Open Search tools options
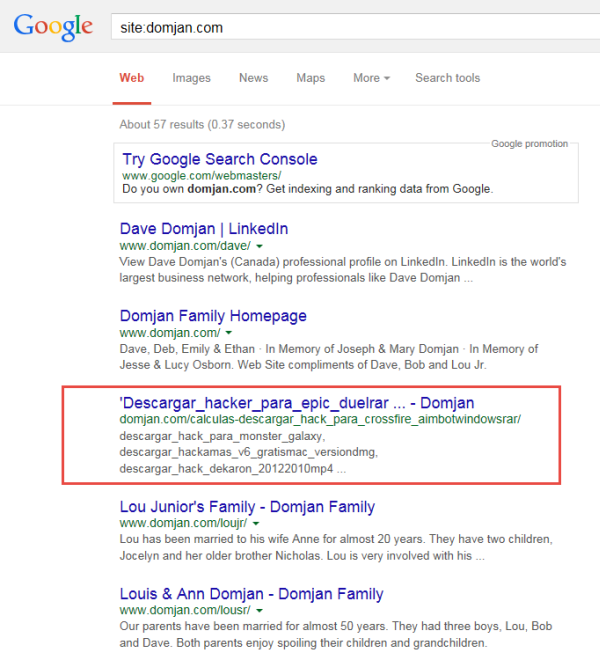Viewport: 600px width, 660px height. pos(447,78)
